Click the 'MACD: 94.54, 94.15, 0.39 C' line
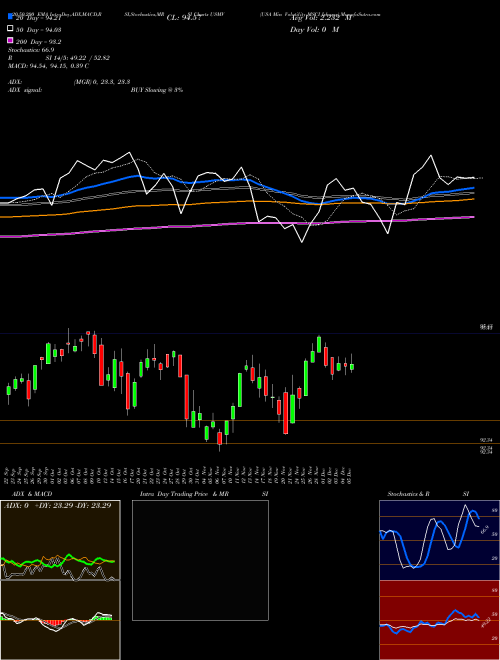Screen dimensions: 500x660 (48, 66)
